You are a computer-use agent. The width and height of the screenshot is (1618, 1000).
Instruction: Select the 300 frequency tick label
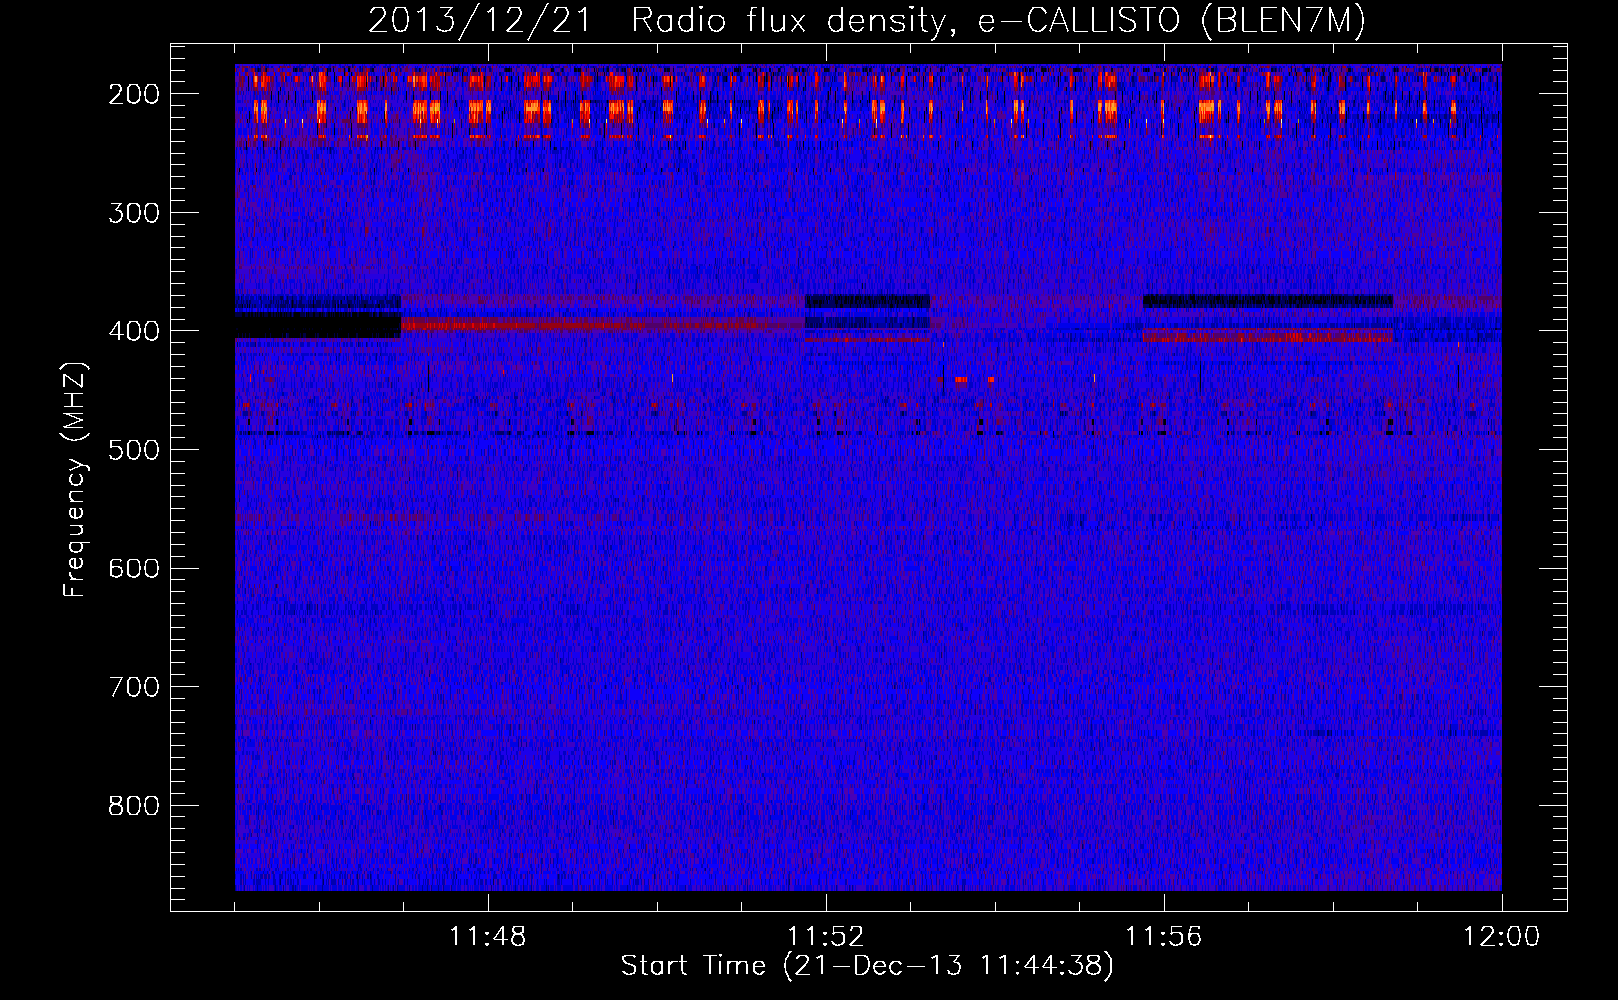134,212
